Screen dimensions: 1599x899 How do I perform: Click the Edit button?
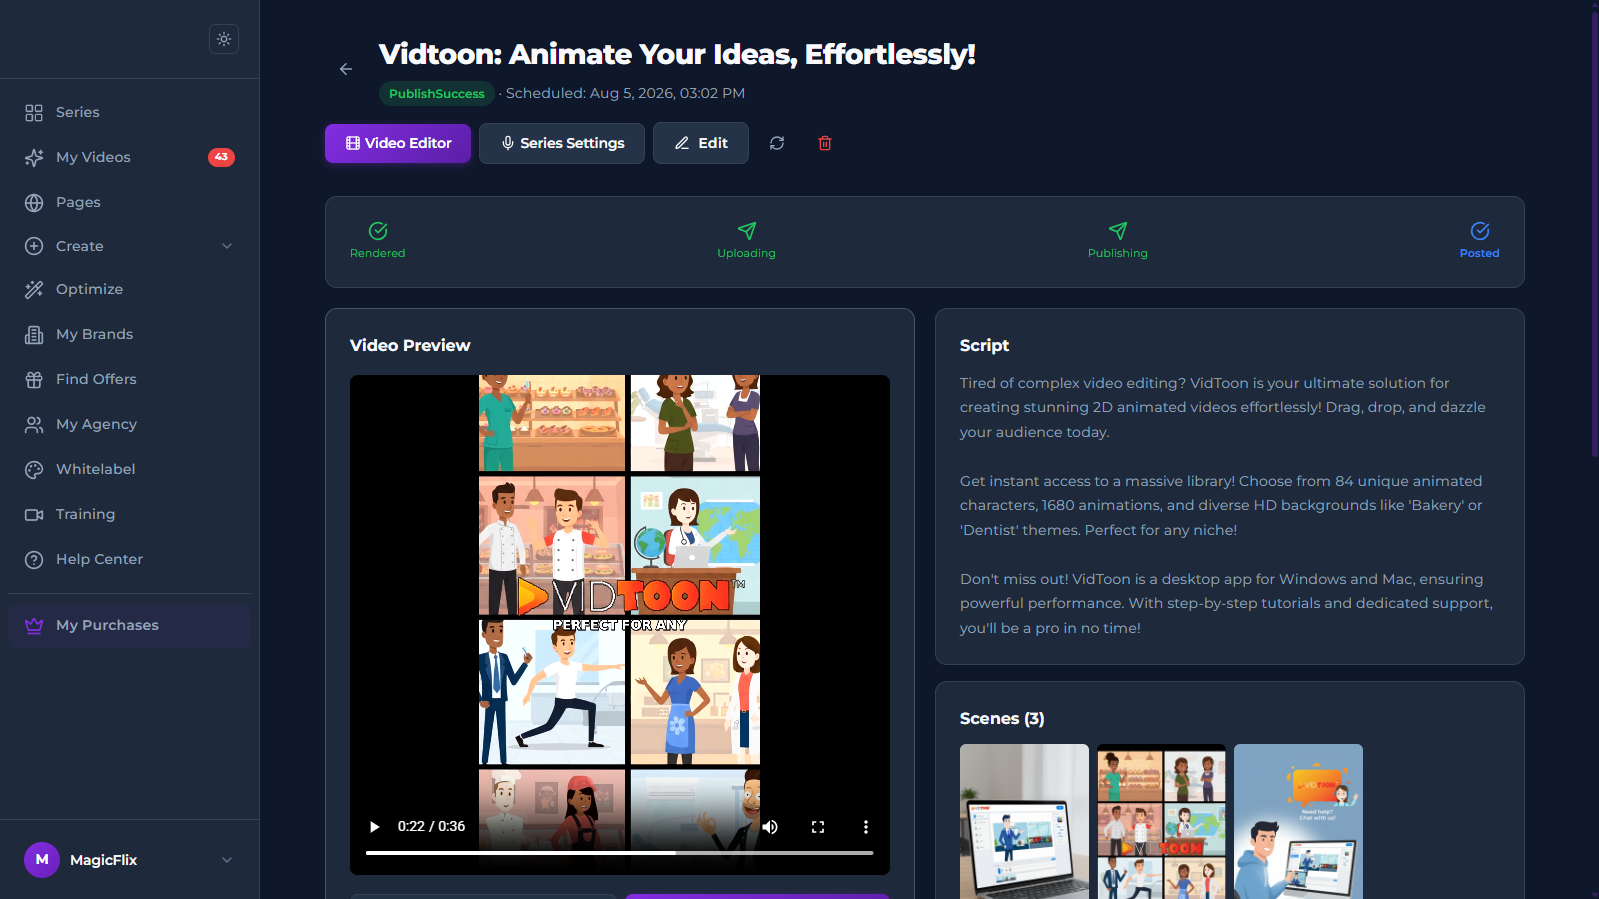(701, 143)
